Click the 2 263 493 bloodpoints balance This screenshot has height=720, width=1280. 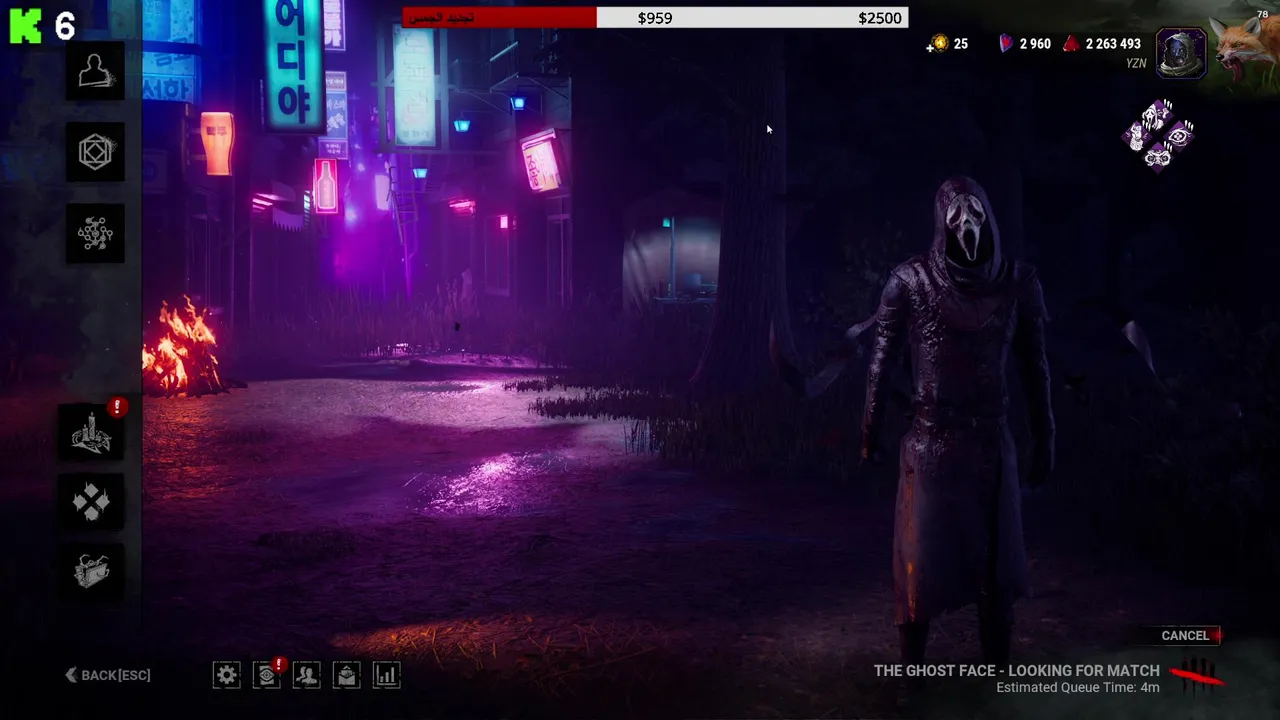tap(1113, 44)
